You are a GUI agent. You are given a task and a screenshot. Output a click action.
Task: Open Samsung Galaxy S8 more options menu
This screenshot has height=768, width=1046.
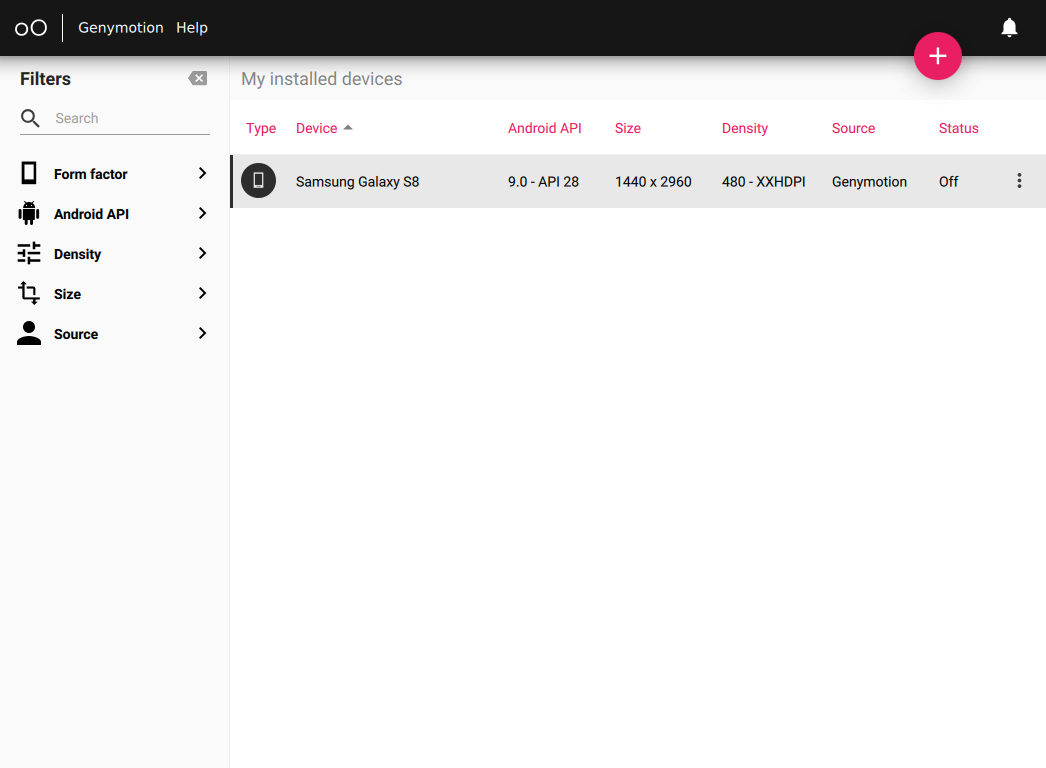(1019, 181)
